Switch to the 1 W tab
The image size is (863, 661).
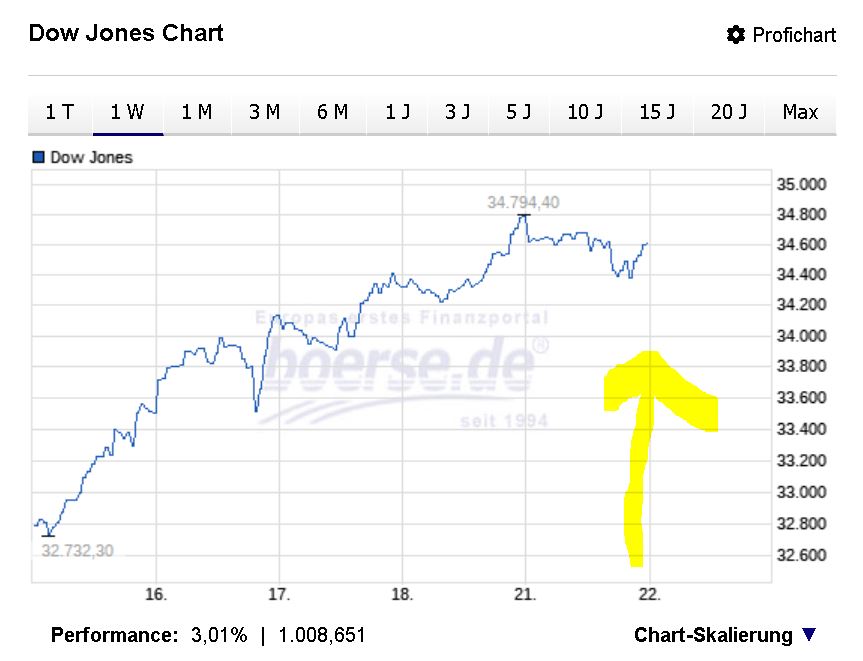coord(128,112)
